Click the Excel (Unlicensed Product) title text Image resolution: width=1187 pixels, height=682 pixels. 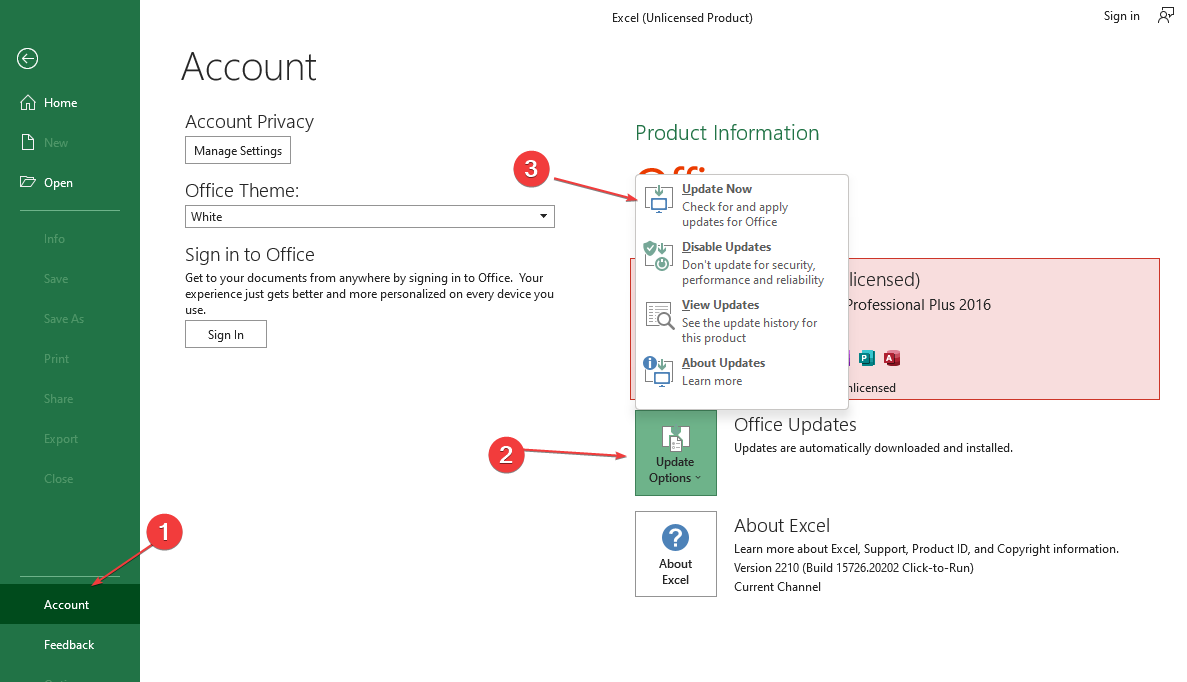point(682,17)
